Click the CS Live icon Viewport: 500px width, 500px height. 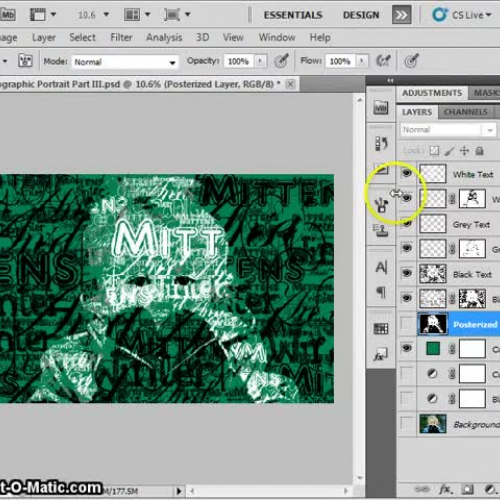440,15
